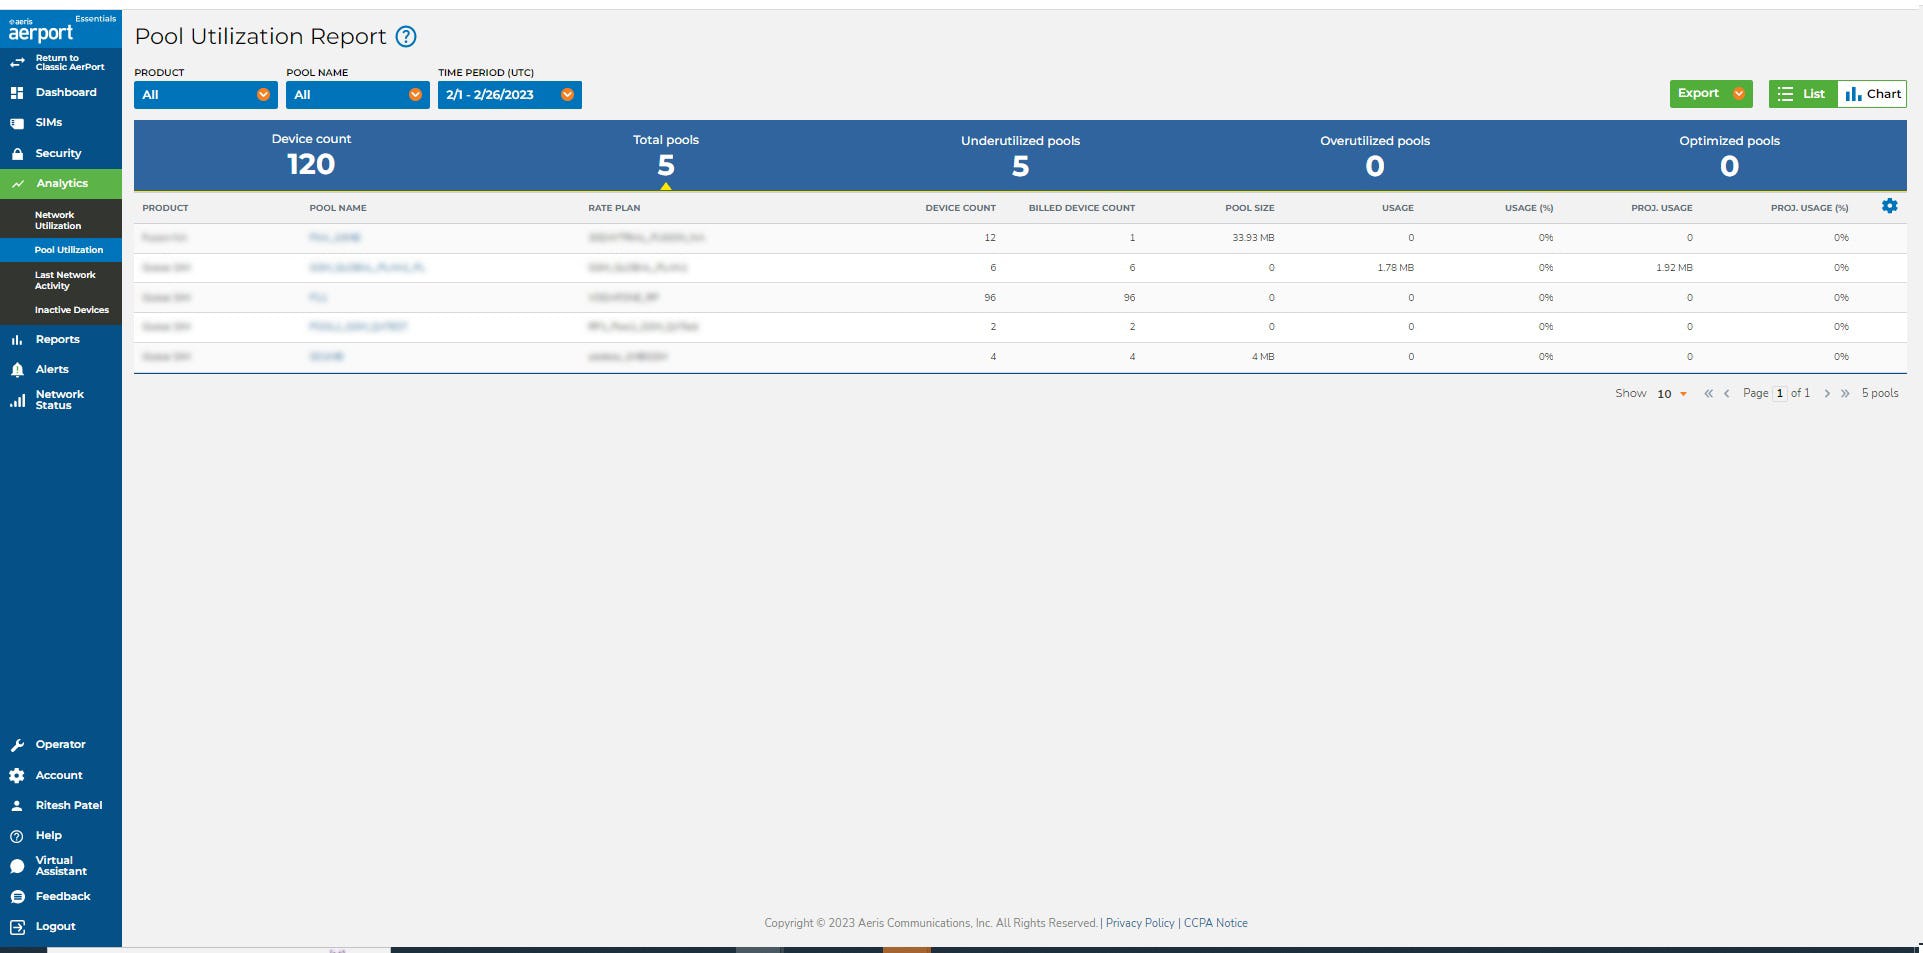The height and width of the screenshot is (953, 1923).
Task: Check Network Status from the sidebar
Action: 59,399
